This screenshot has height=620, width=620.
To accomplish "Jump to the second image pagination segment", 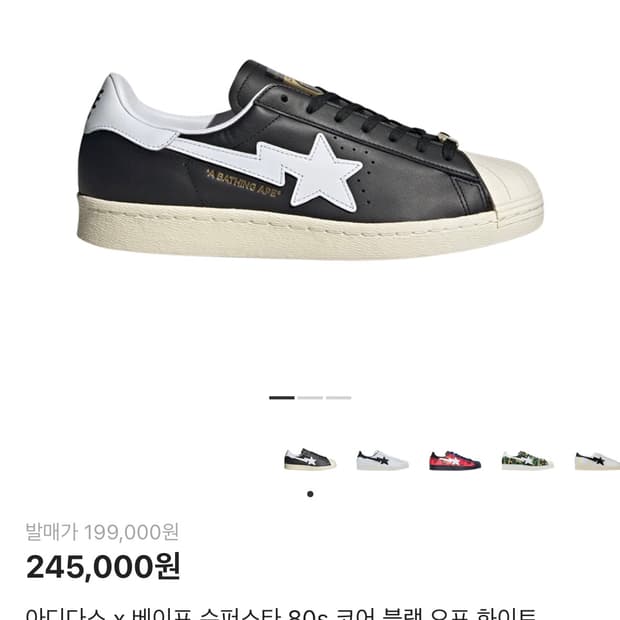I will pos(310,398).
